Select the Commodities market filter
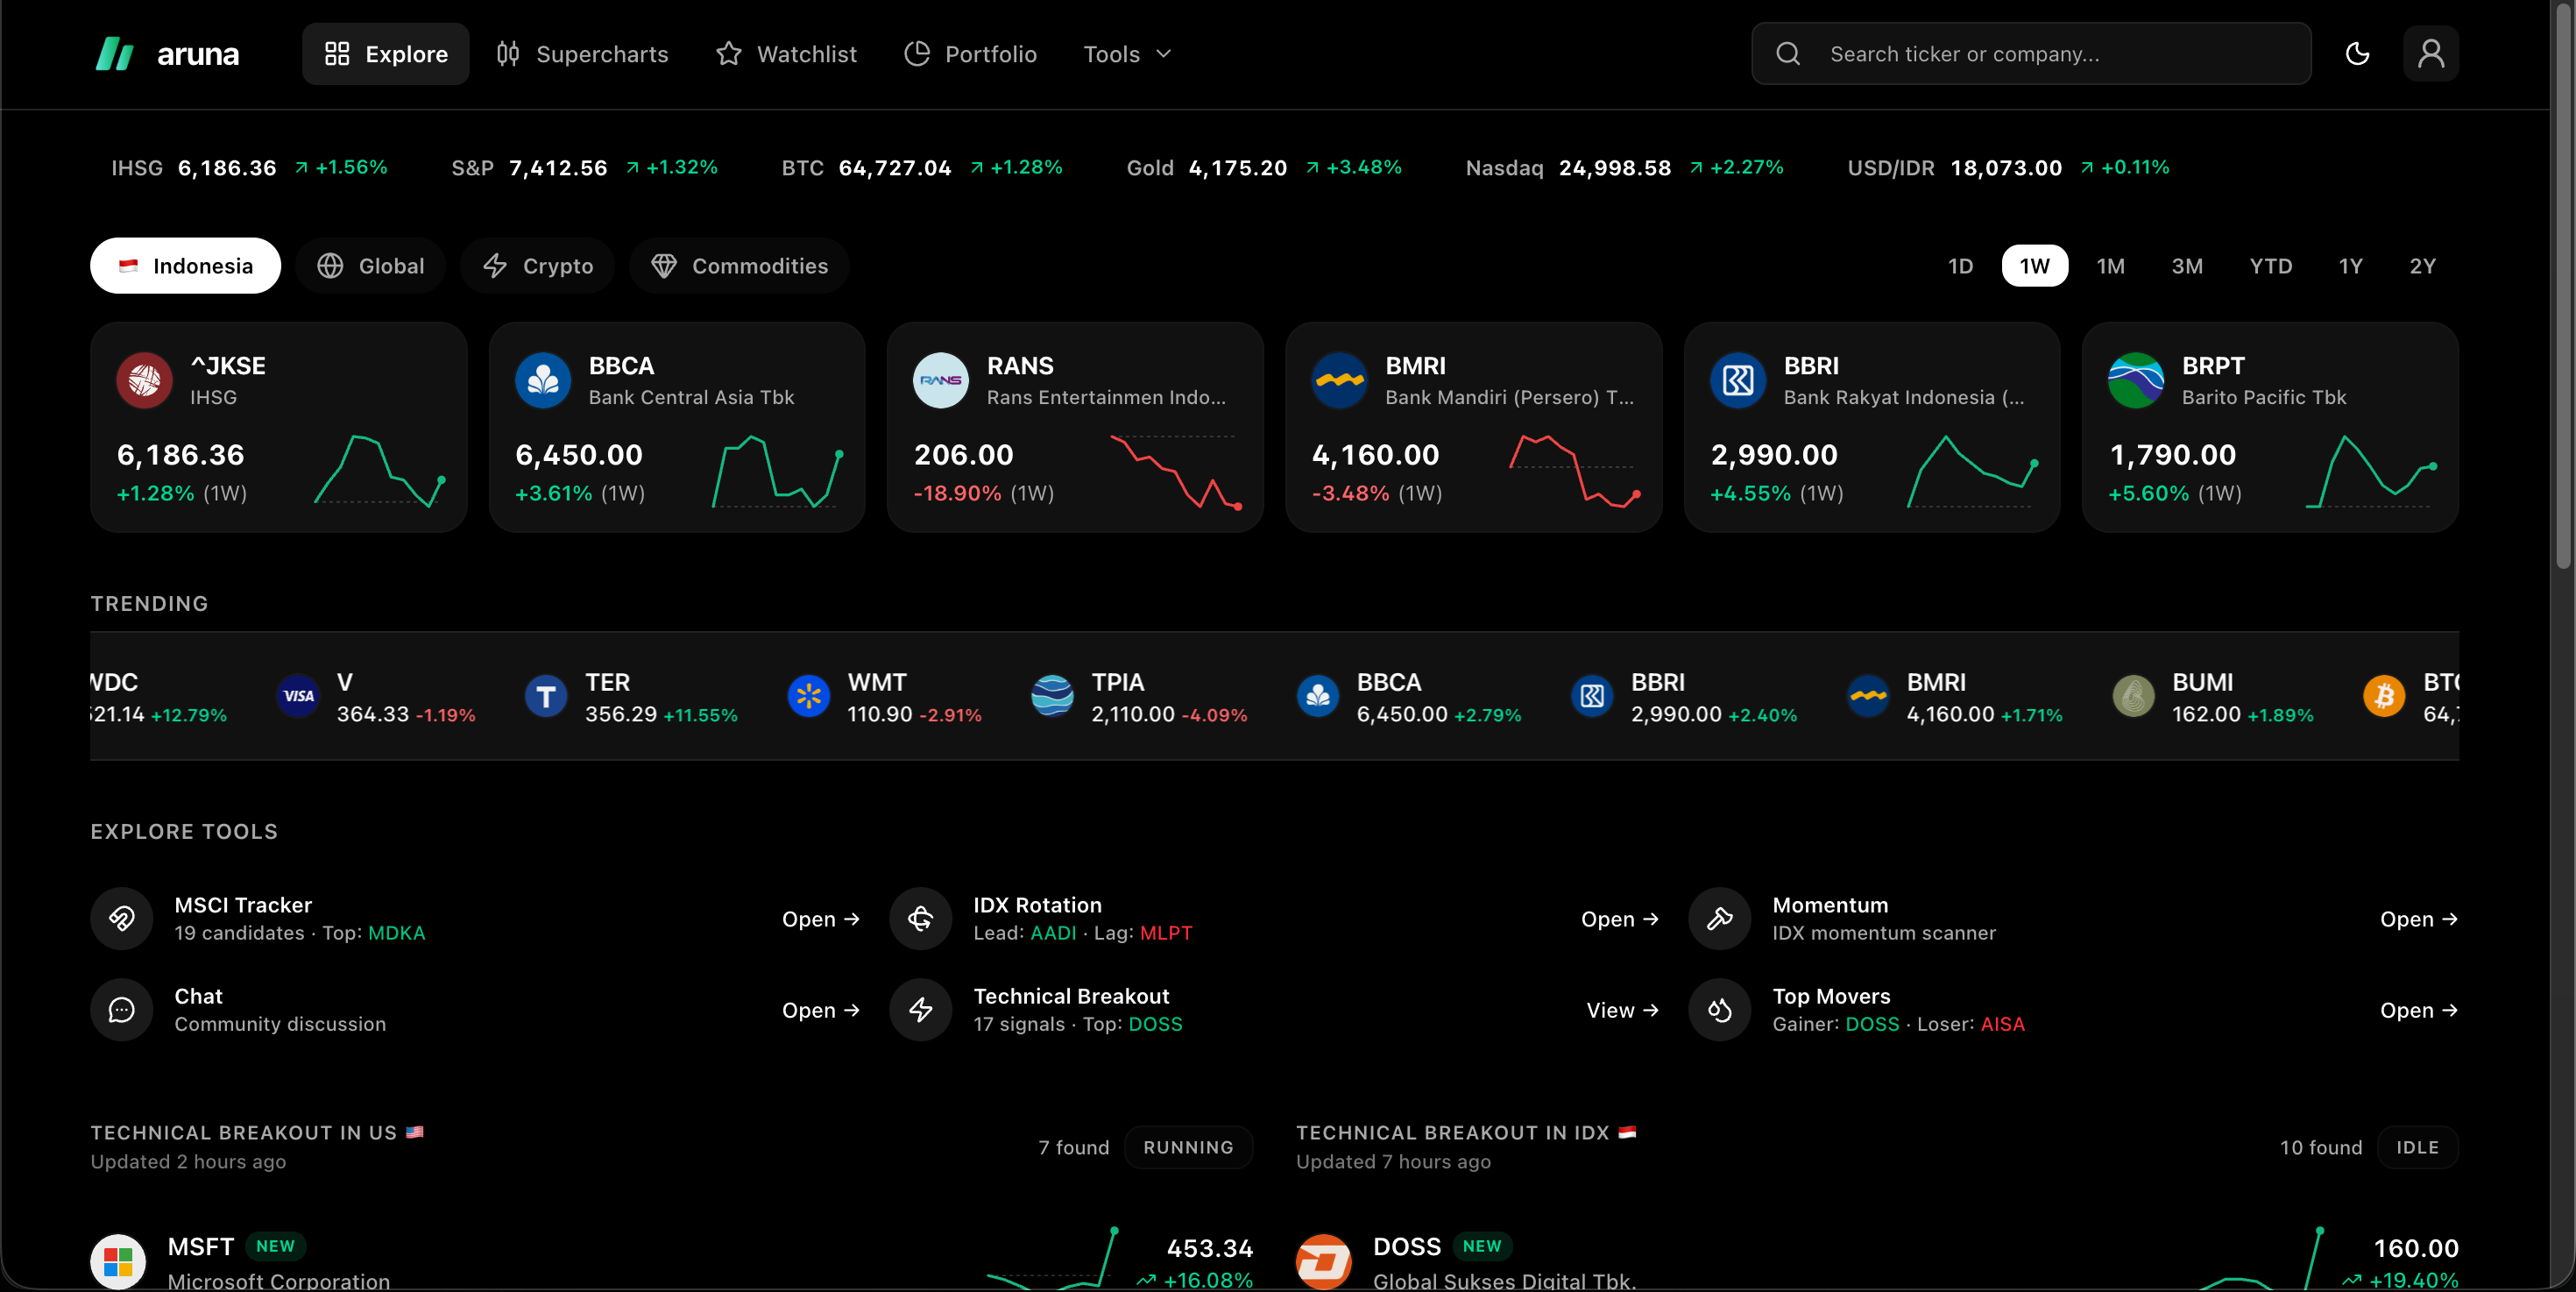The height and width of the screenshot is (1292, 2576). click(740, 266)
